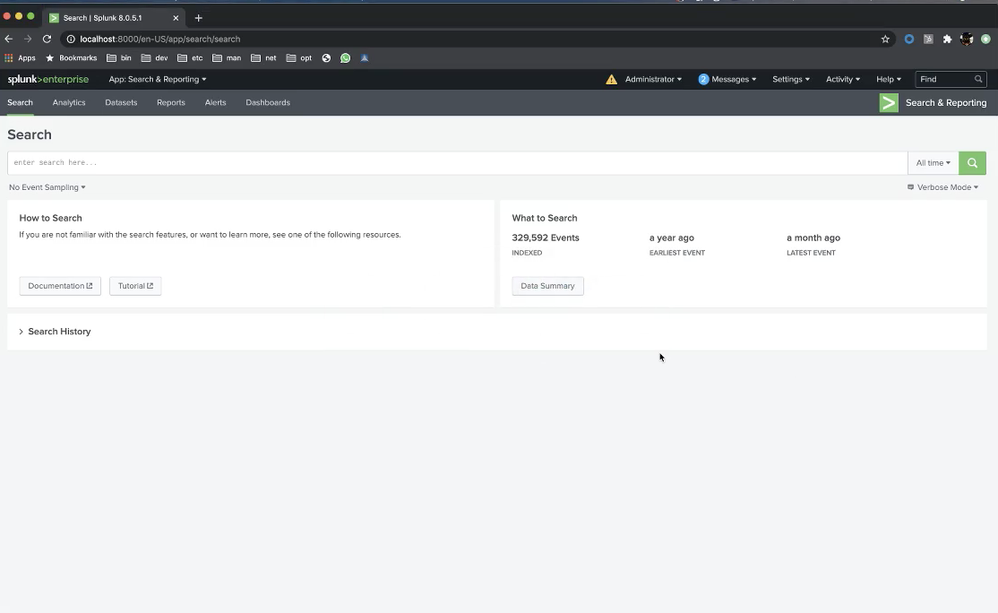Click the 'a year ago' earliest event value

671,238
